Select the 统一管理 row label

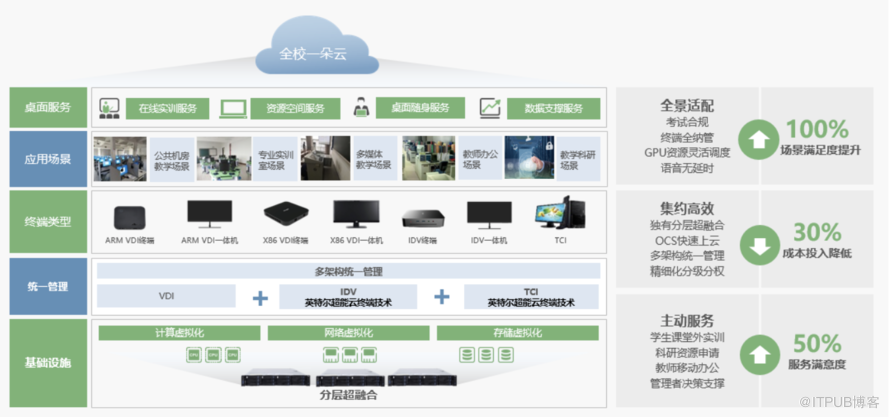[x=48, y=287]
